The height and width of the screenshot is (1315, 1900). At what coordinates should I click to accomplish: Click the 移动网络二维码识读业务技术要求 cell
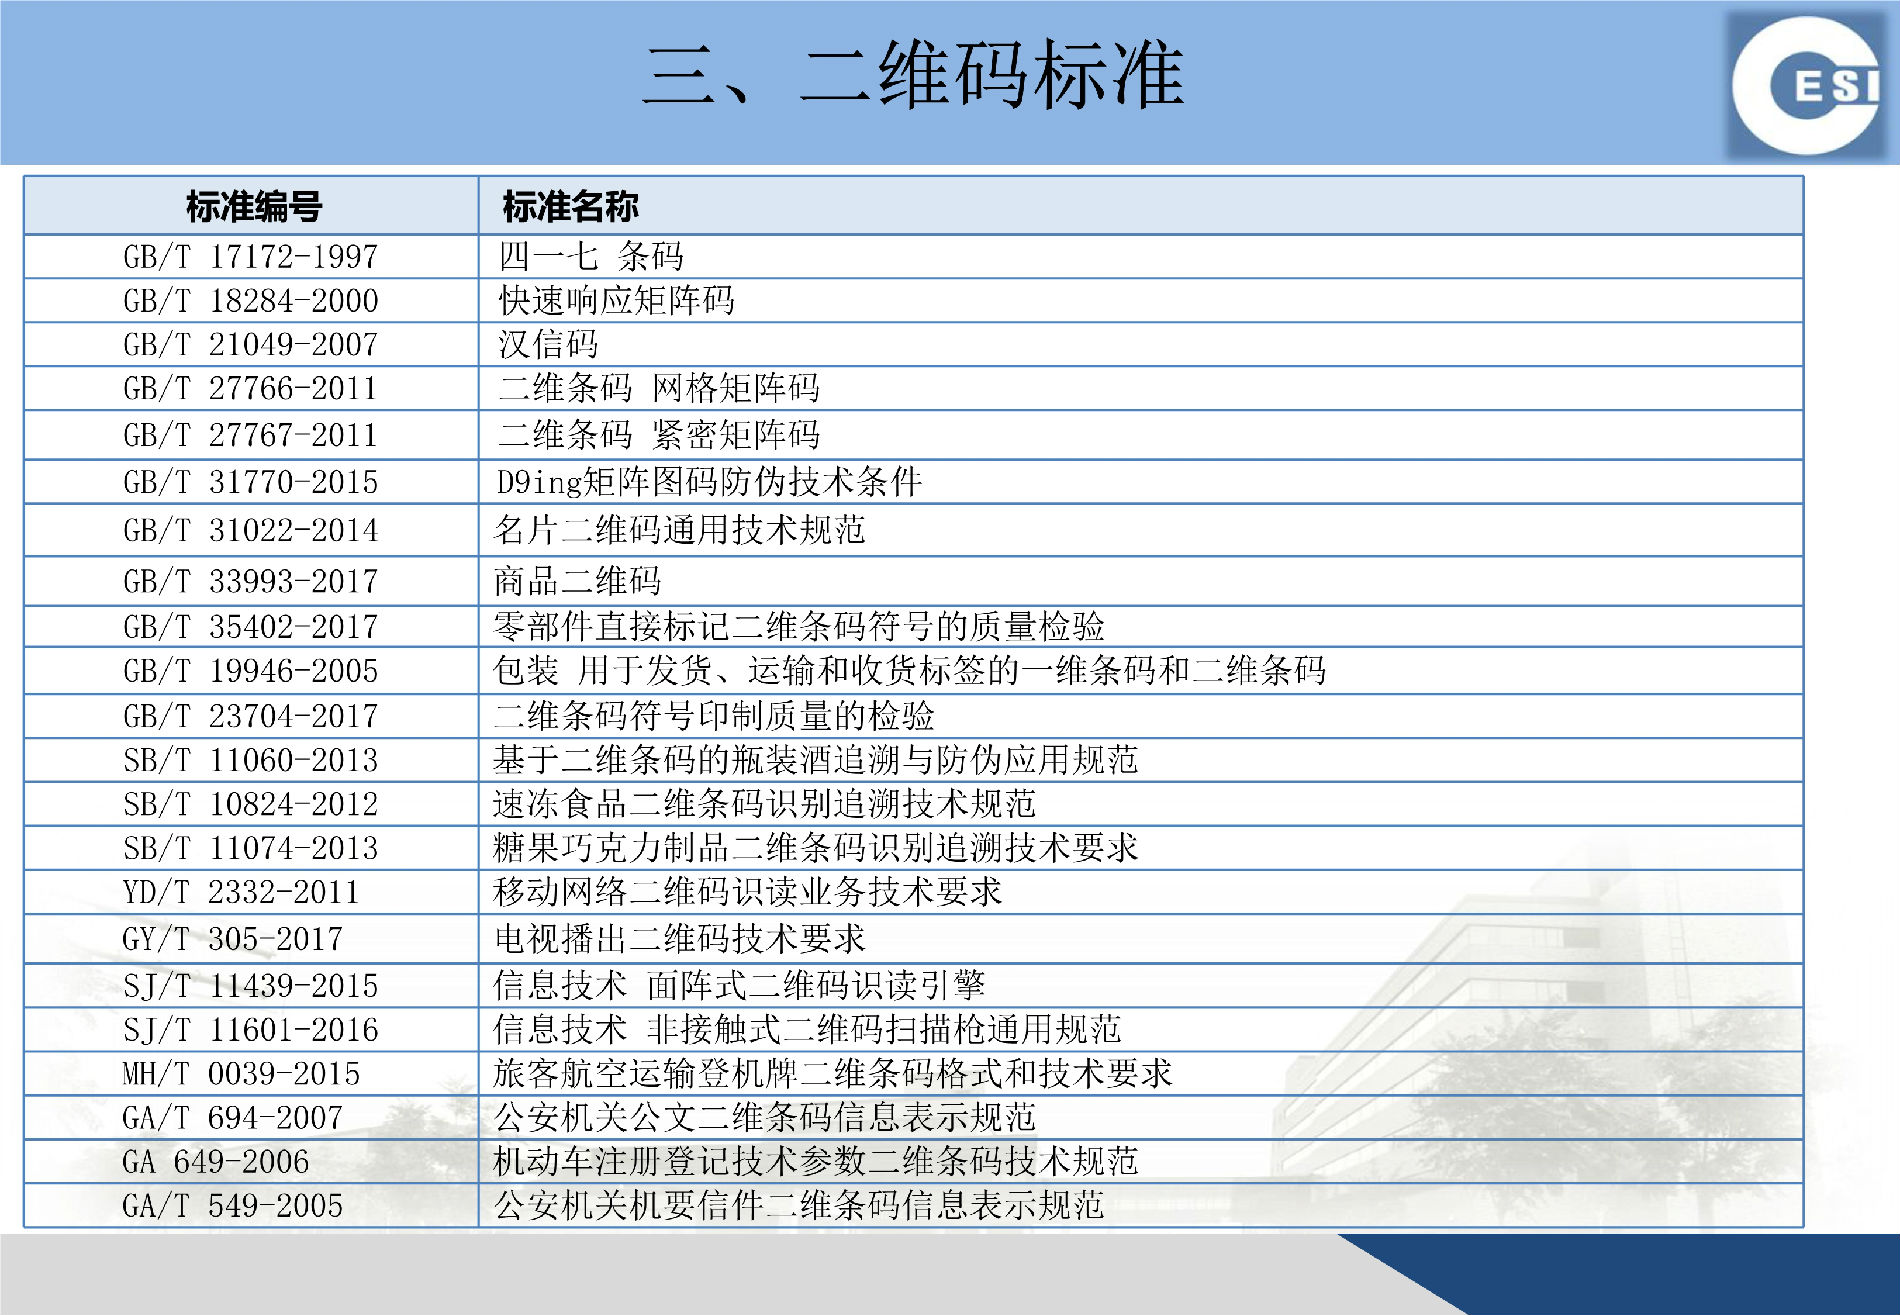click(x=747, y=892)
